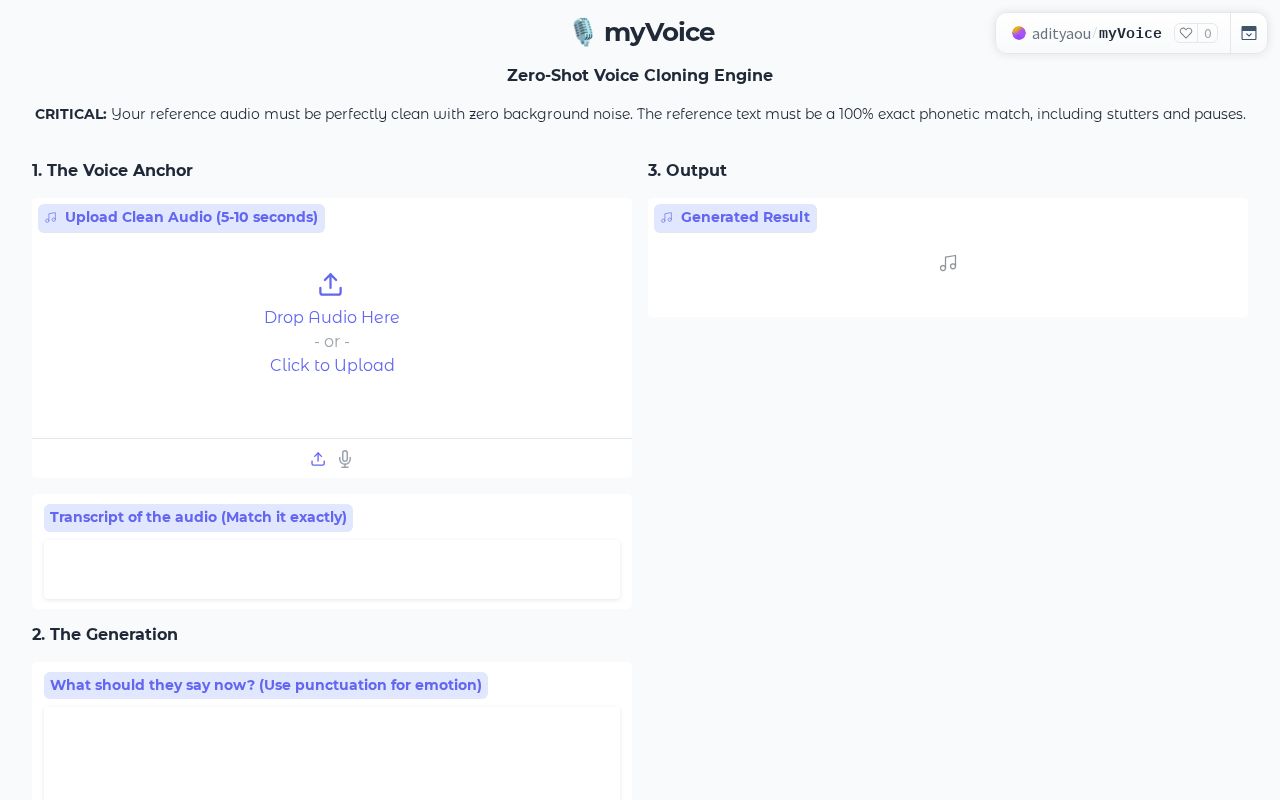Viewport: 1280px width, 800px height.
Task: Open the adityaou user profile link
Action: [x=1061, y=34]
